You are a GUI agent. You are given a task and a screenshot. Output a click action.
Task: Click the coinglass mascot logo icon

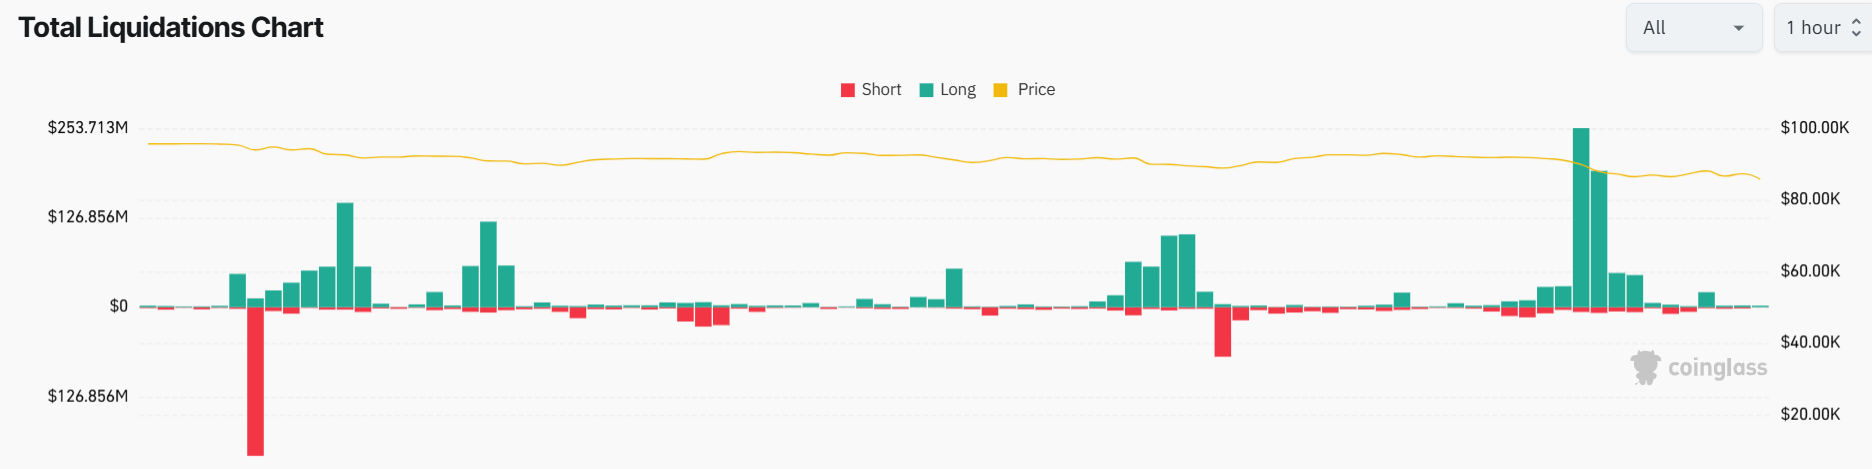pos(1645,367)
